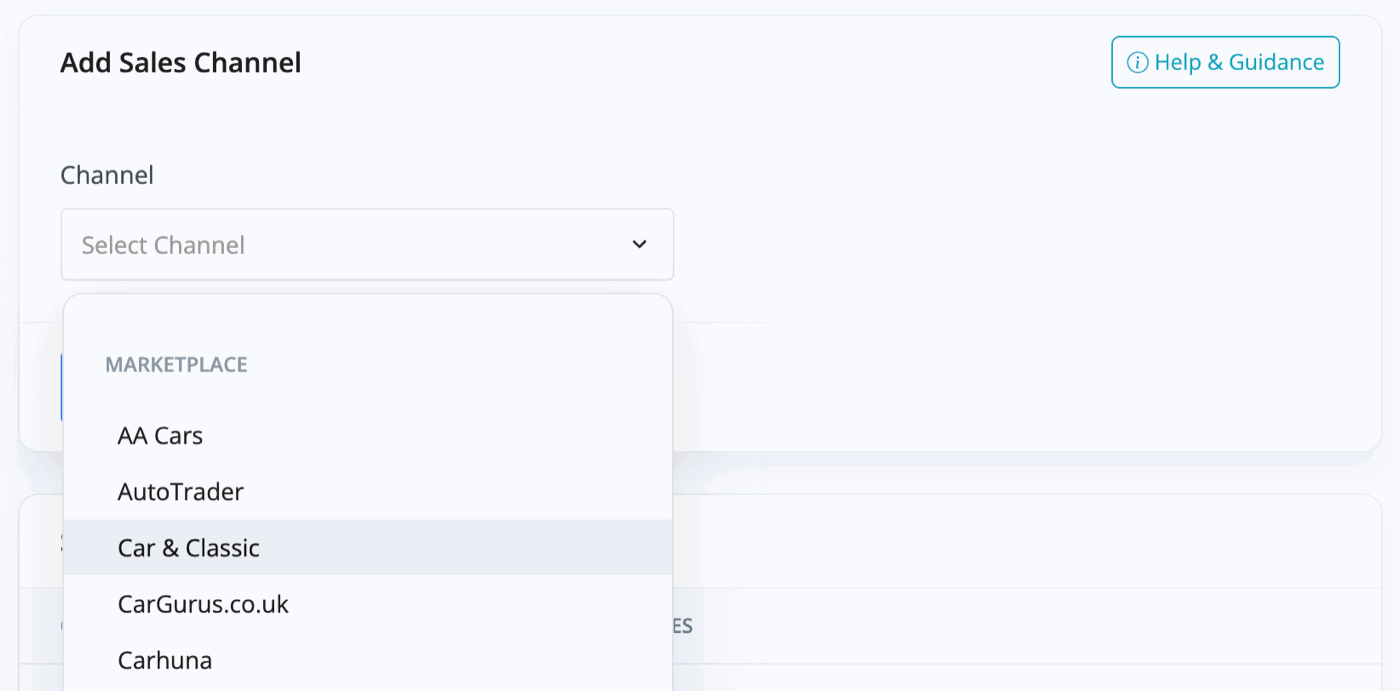Click the column header ending in ES

(x=683, y=627)
